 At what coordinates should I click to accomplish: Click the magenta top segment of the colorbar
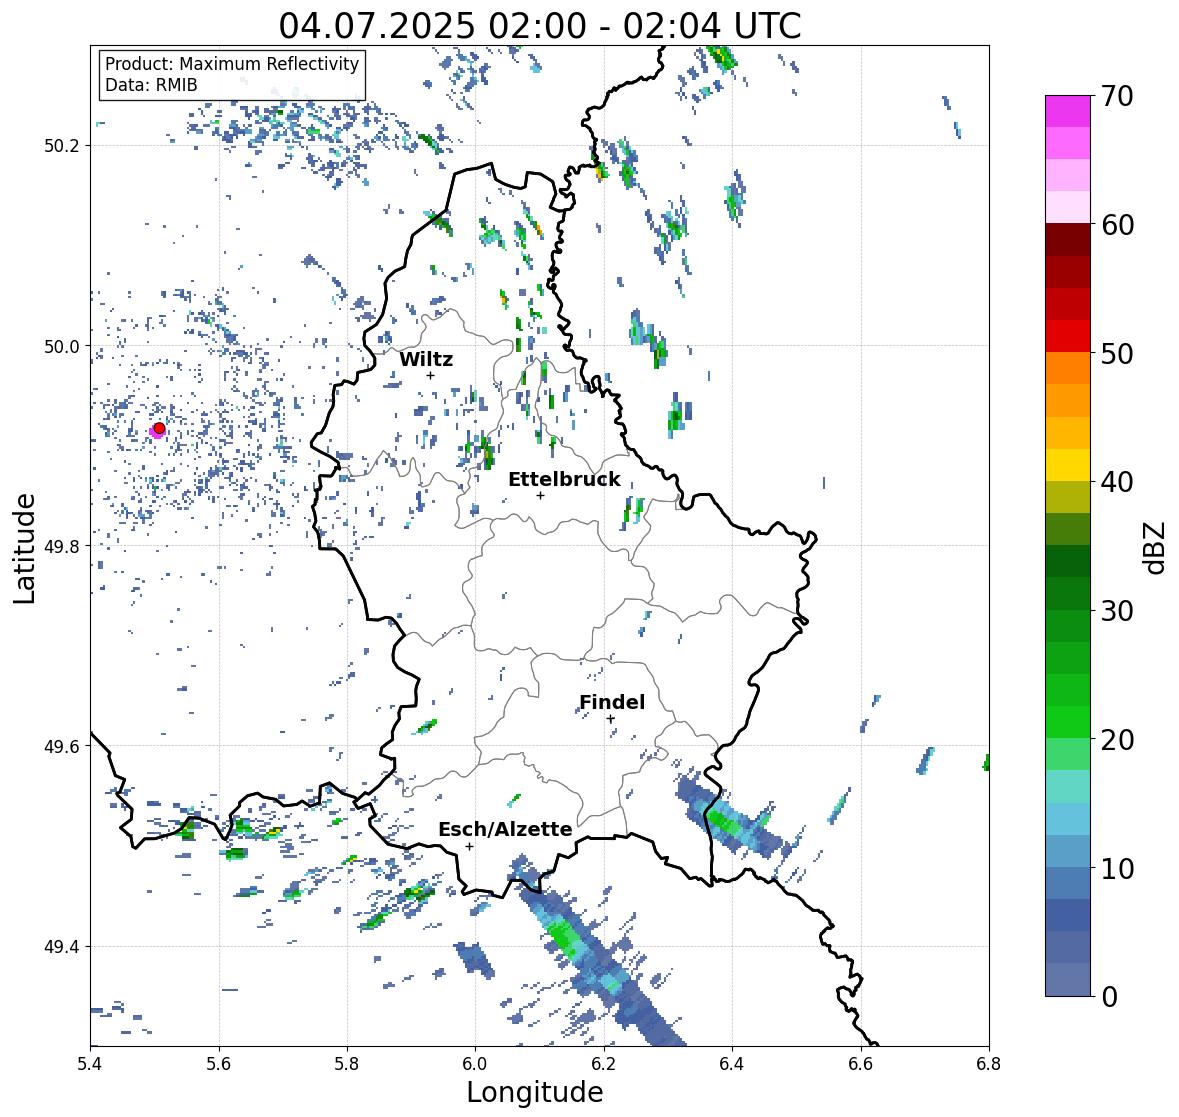[x=1068, y=111]
